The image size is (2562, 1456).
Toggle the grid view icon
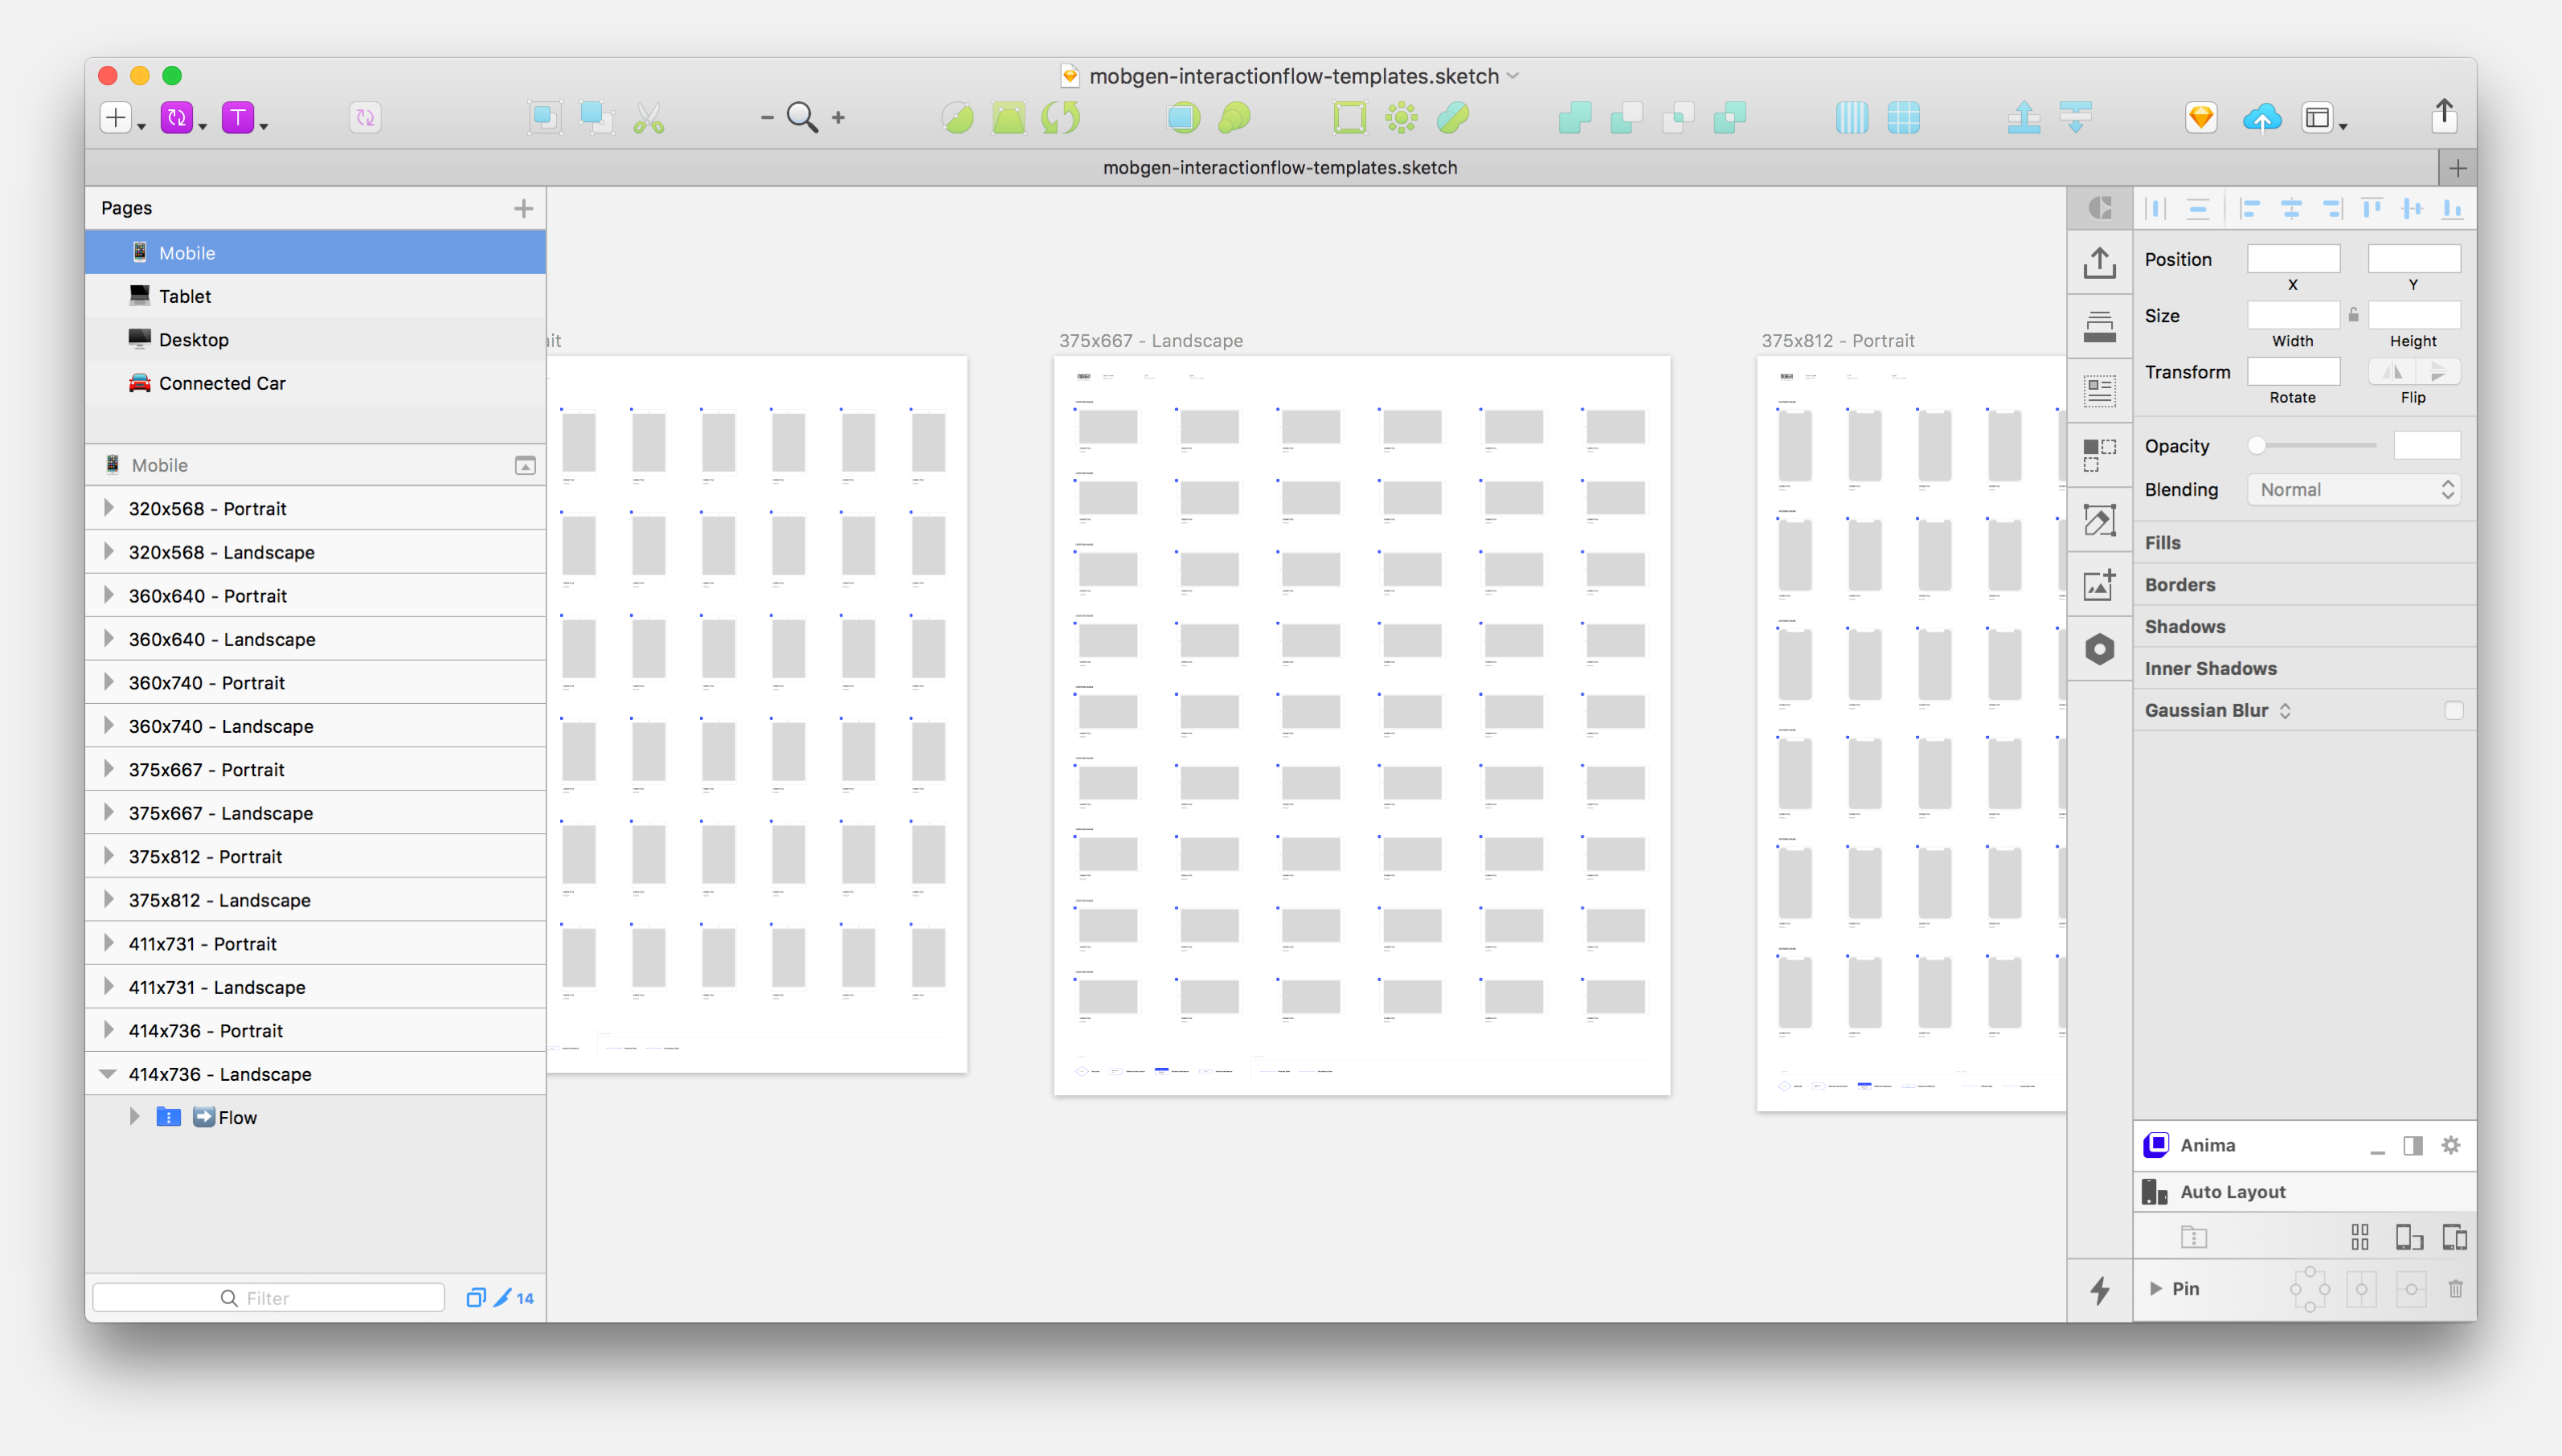click(1903, 117)
